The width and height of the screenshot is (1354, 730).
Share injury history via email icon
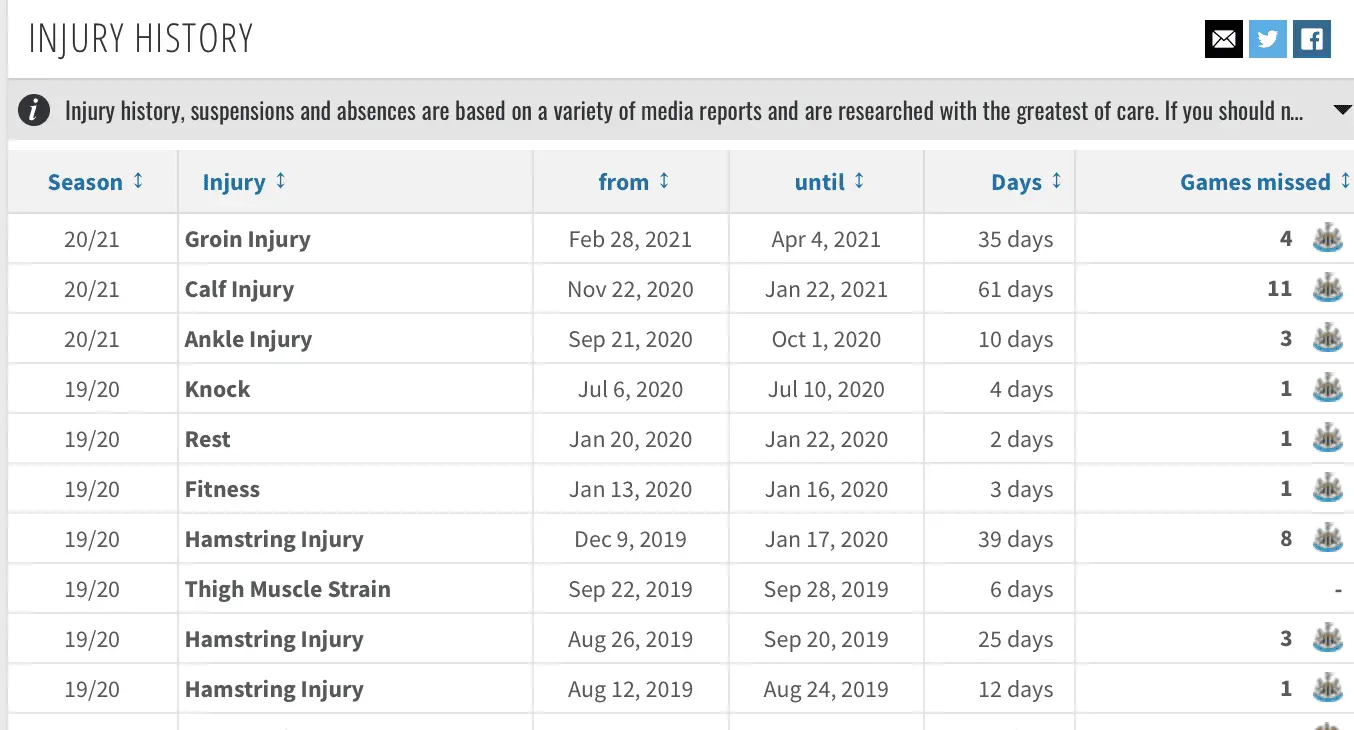[x=1223, y=39]
